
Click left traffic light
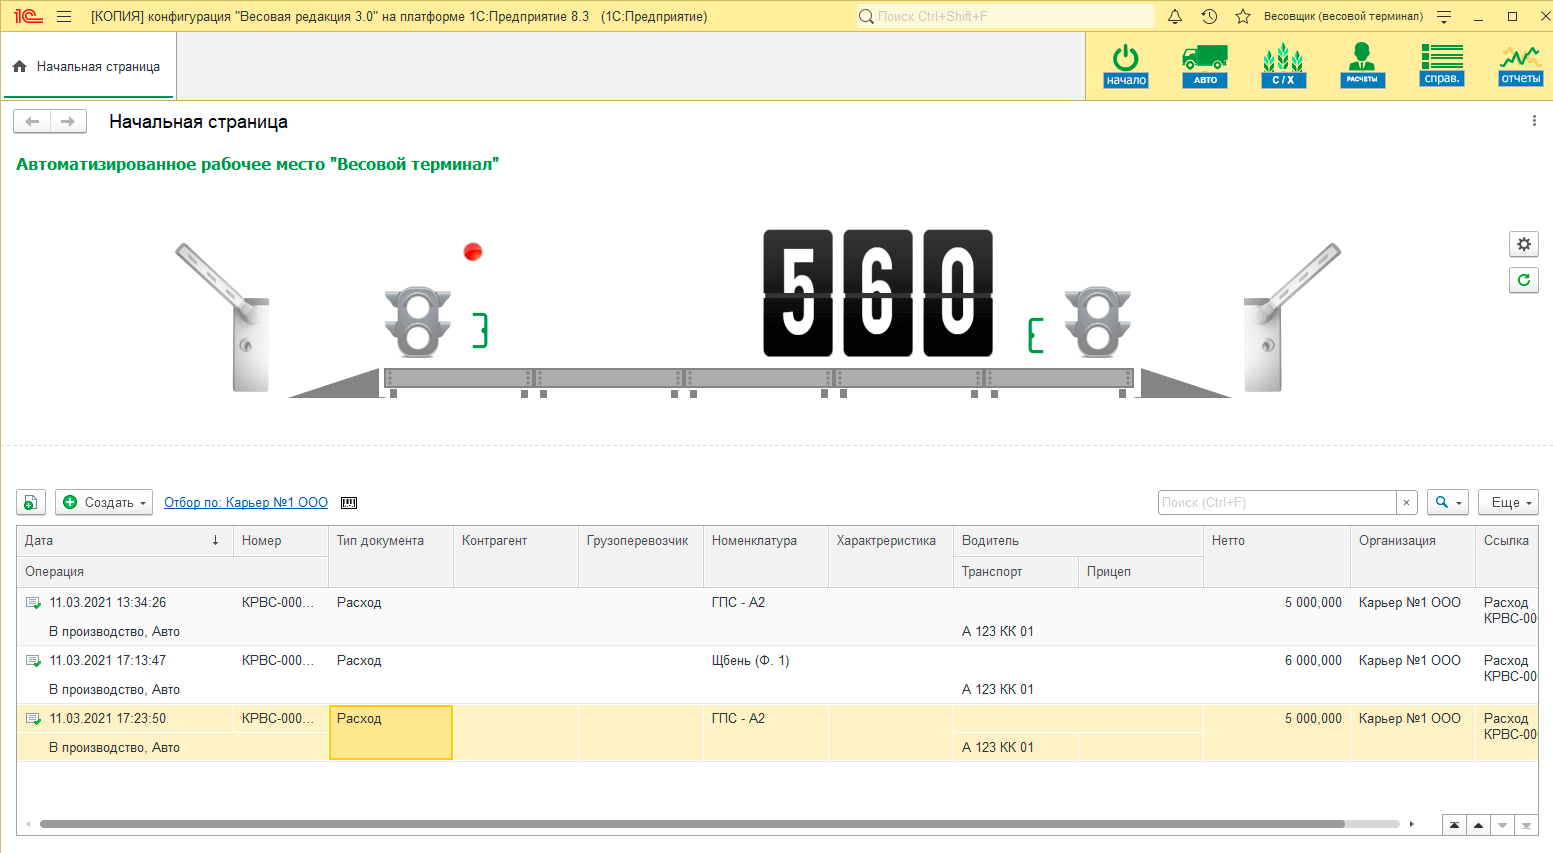point(418,322)
